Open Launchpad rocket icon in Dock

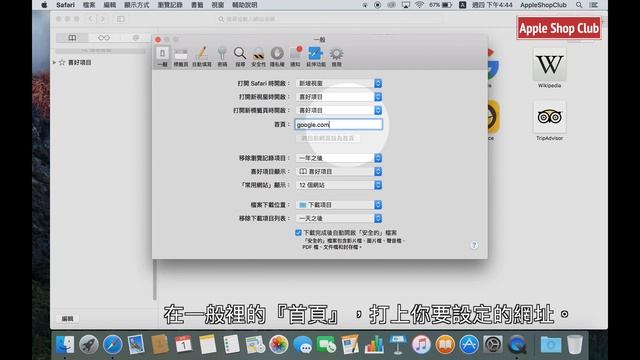coord(89,344)
